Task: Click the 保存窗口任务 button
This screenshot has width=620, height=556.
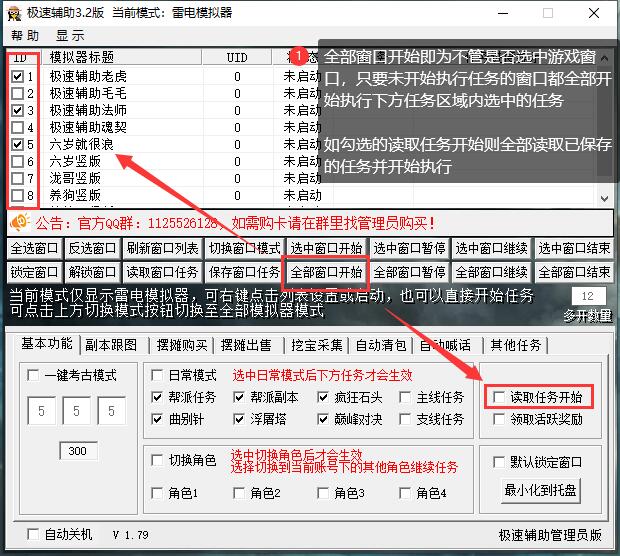Action: (x=245, y=272)
